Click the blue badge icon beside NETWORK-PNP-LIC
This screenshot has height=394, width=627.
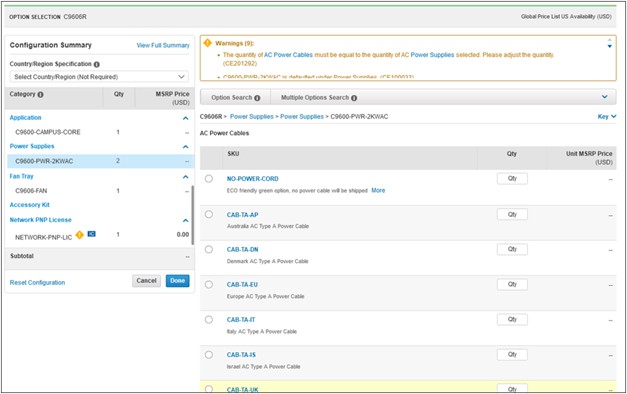(92, 234)
